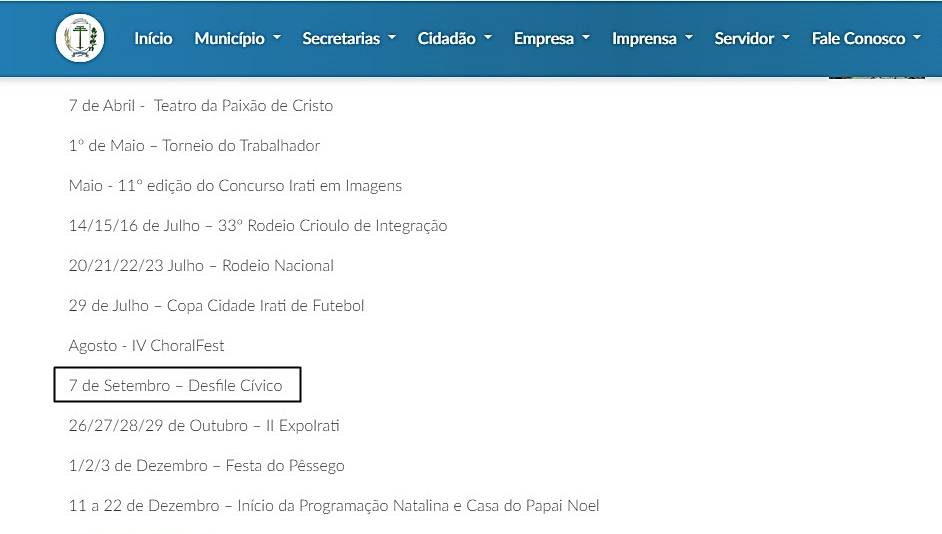The image size is (942, 534).
Task: Expand the Servidor menu
Action: tap(752, 38)
